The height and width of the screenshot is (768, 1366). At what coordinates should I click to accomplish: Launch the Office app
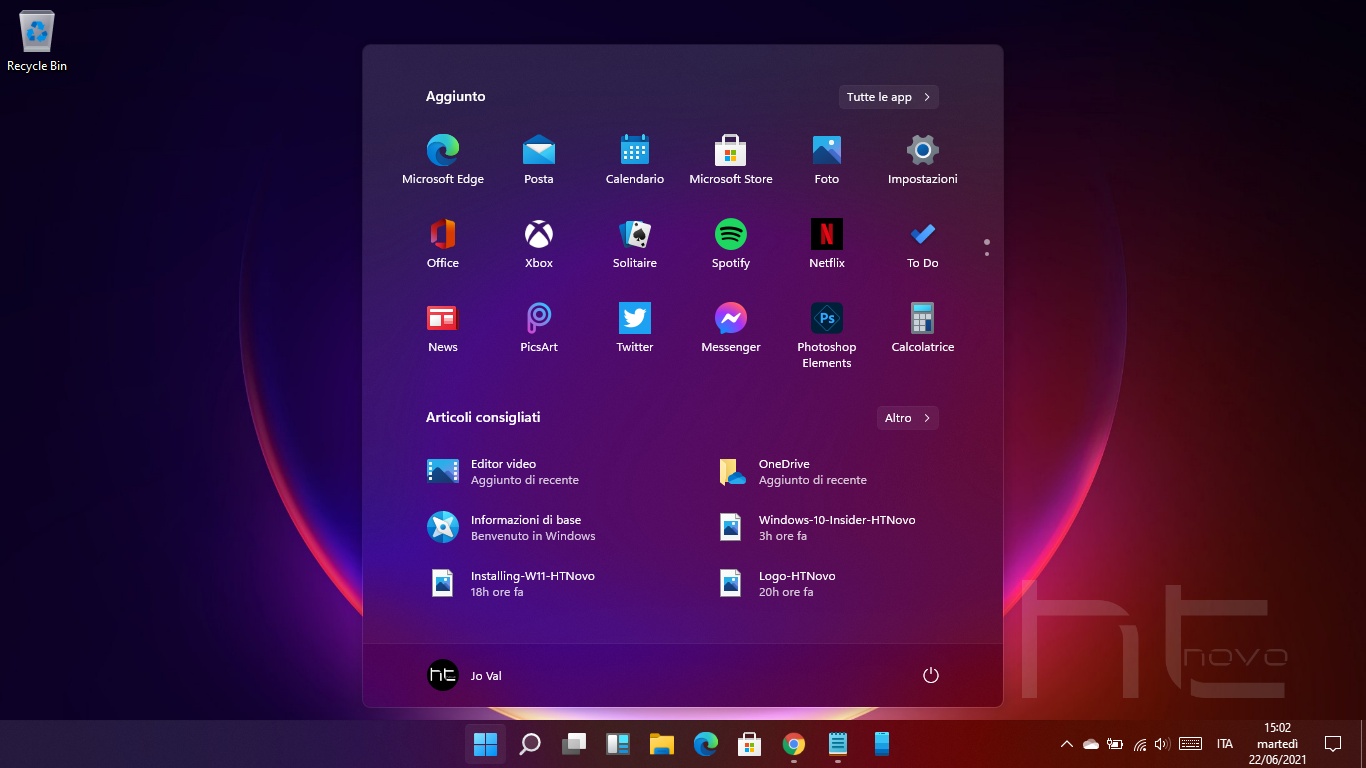pyautogui.click(x=443, y=244)
